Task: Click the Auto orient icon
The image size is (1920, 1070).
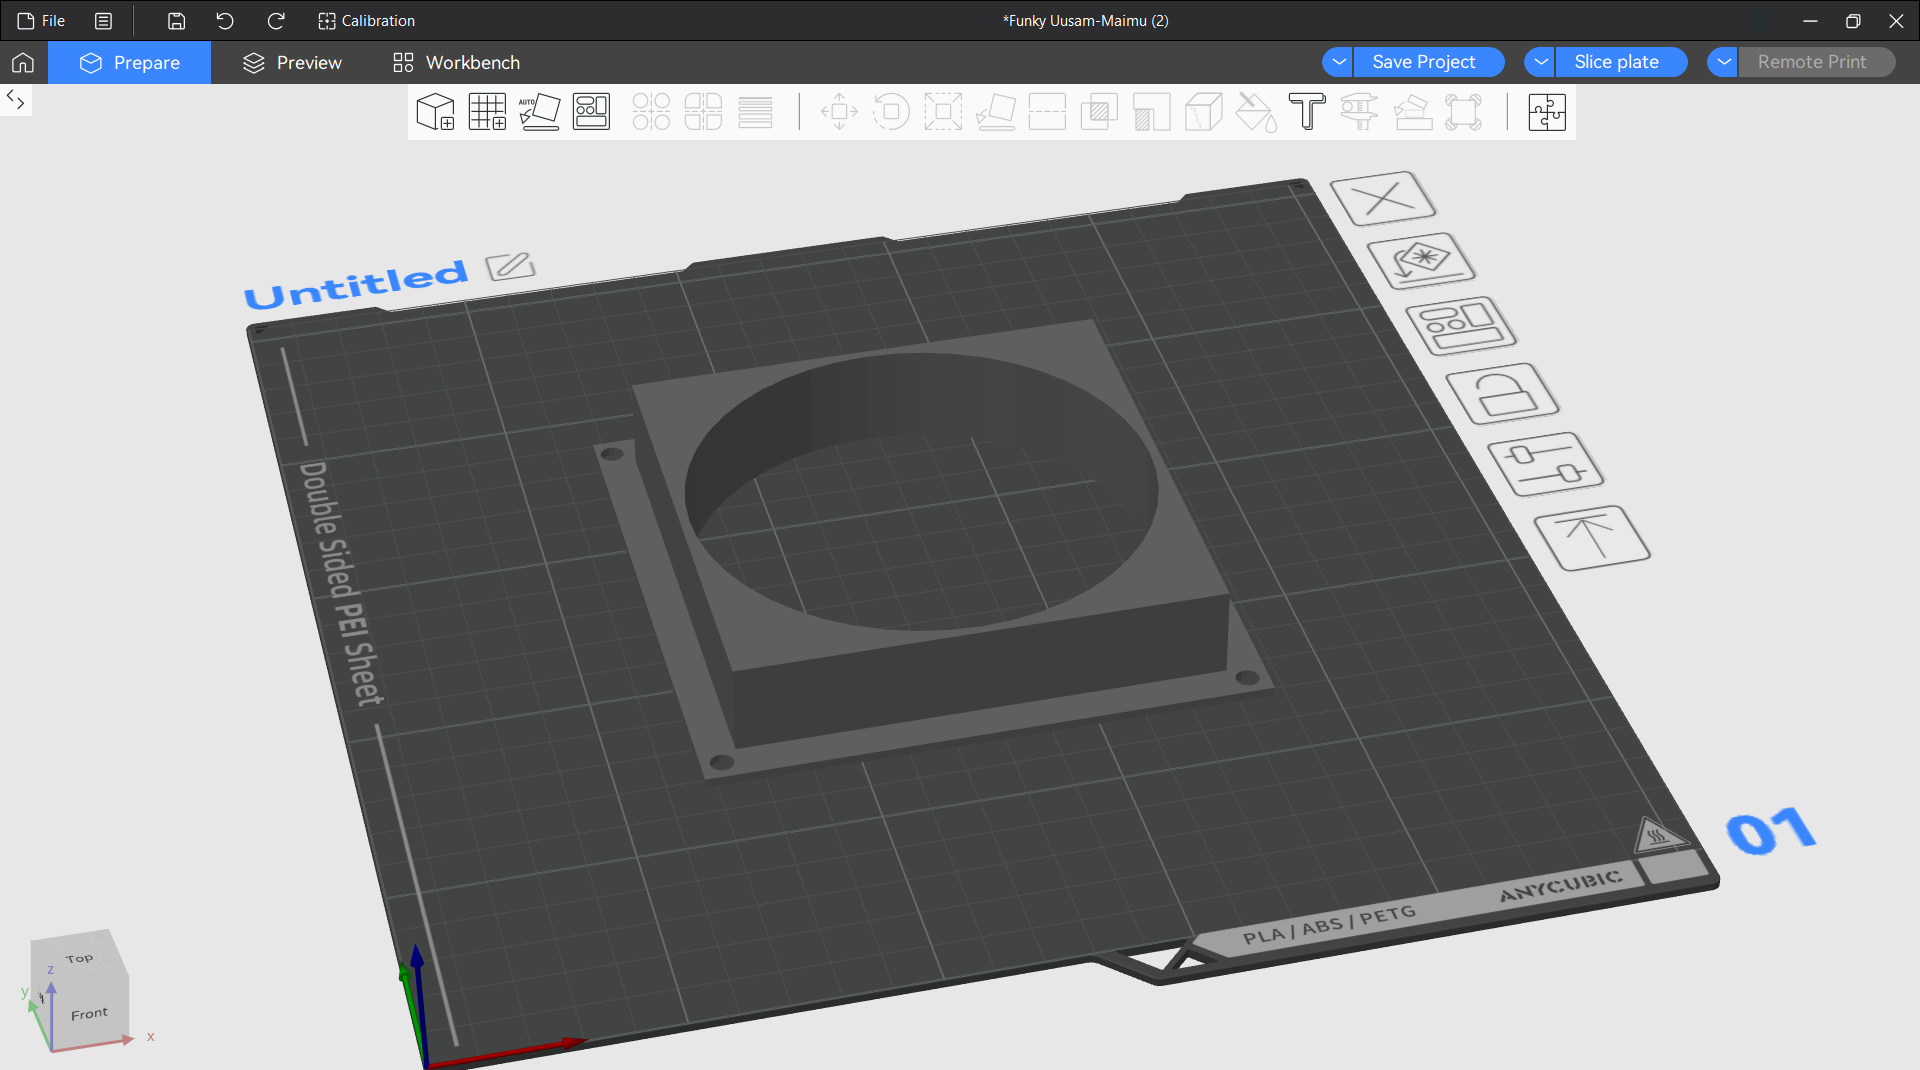Action: pos(540,112)
